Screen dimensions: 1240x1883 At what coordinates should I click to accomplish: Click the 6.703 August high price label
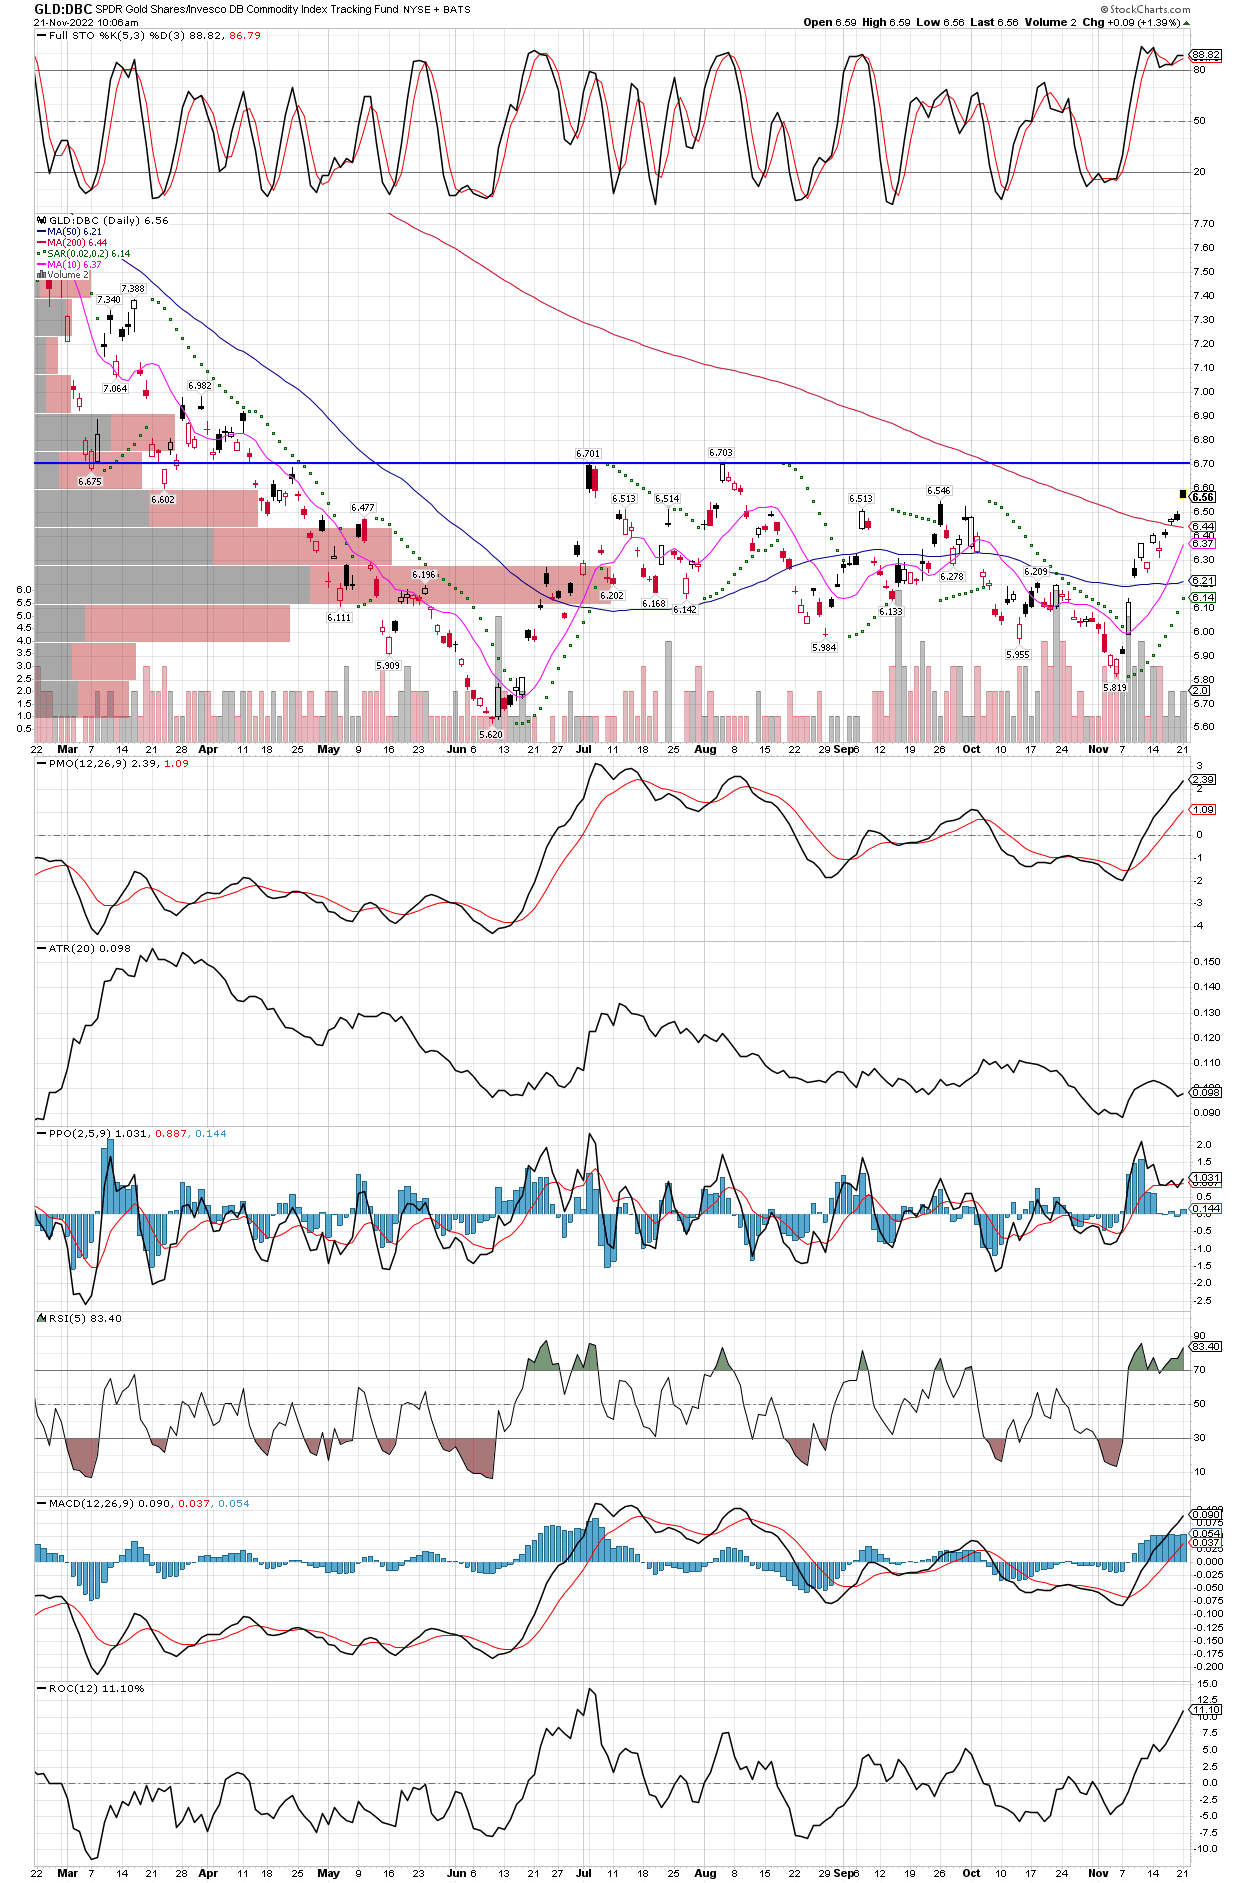click(720, 453)
